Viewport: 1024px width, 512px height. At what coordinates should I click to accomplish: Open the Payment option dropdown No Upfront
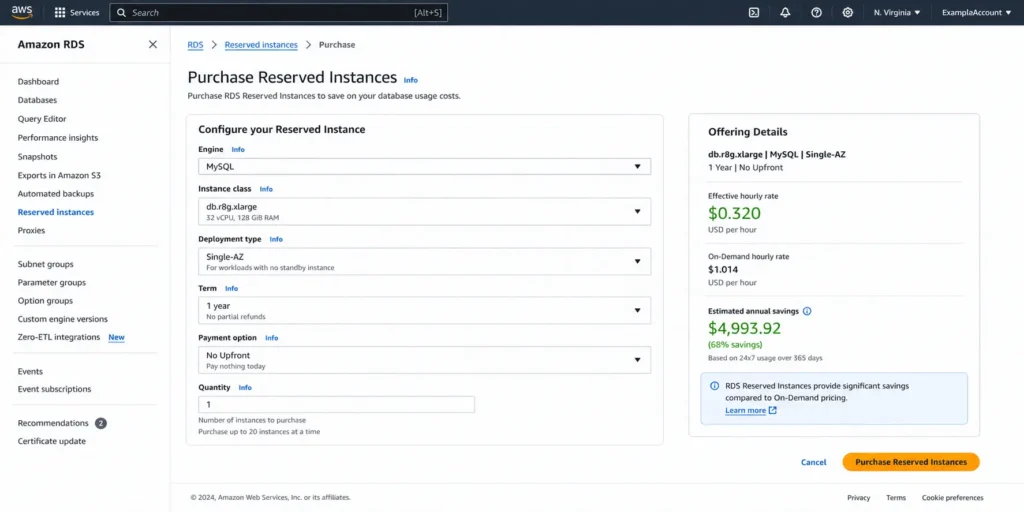pyautogui.click(x=424, y=360)
